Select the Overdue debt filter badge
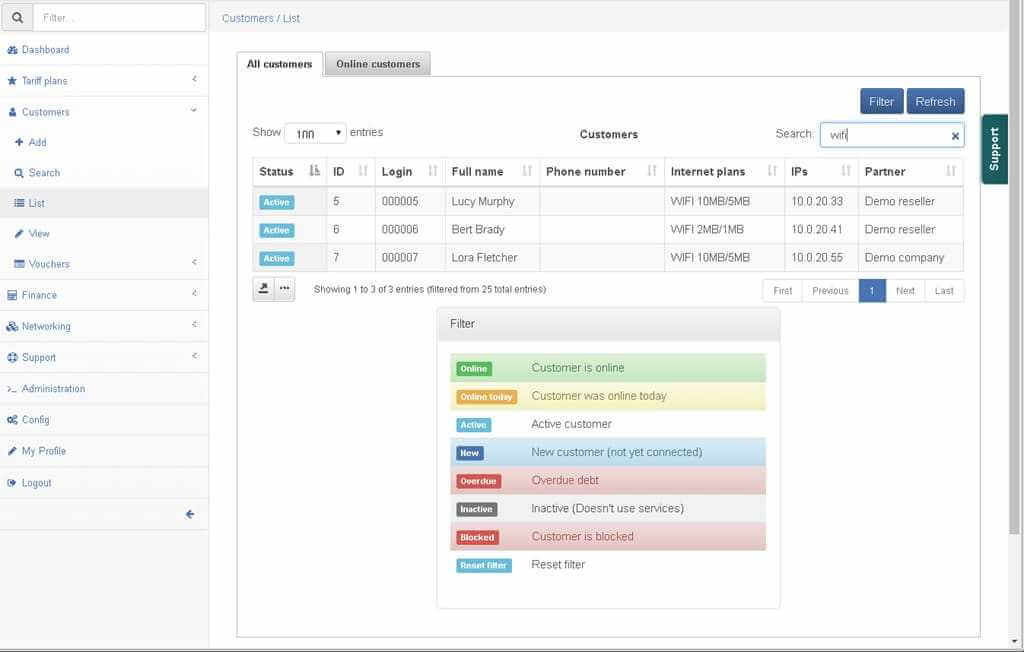The image size is (1024, 652). pyautogui.click(x=478, y=481)
